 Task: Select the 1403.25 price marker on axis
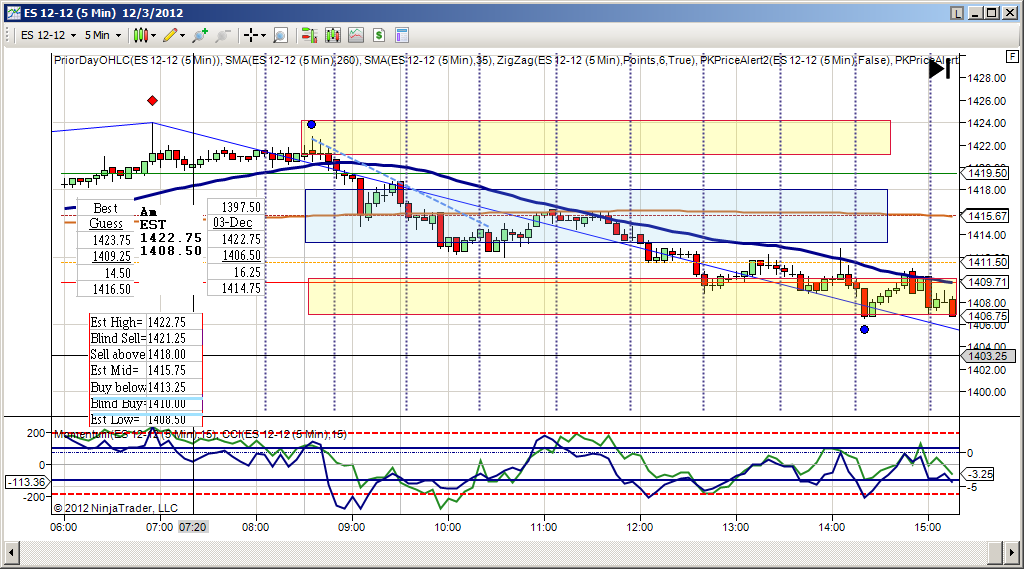tap(987, 356)
